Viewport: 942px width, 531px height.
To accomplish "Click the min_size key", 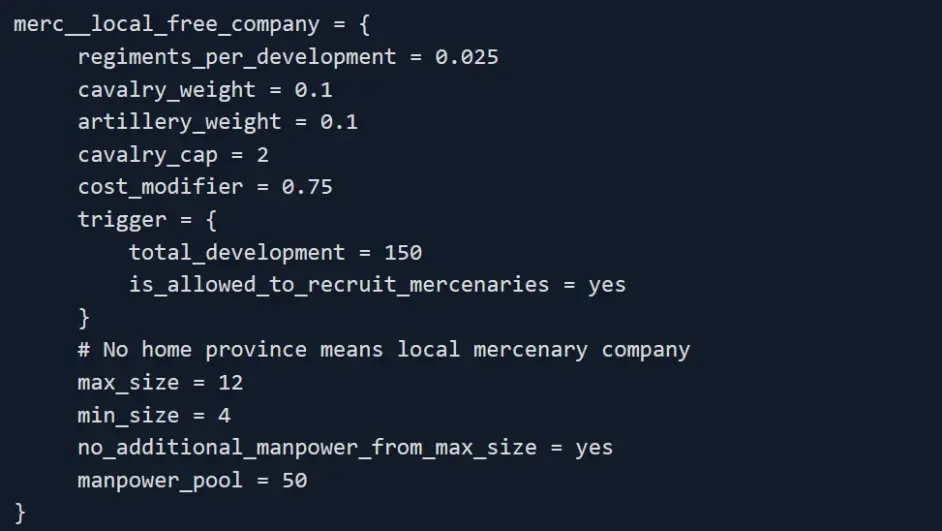I will [122, 415].
